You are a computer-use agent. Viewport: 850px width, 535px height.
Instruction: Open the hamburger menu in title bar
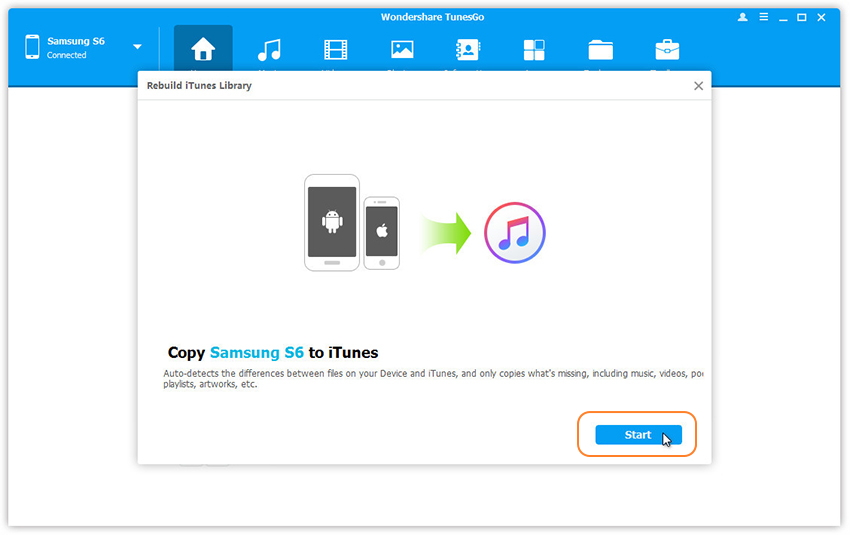tap(762, 18)
